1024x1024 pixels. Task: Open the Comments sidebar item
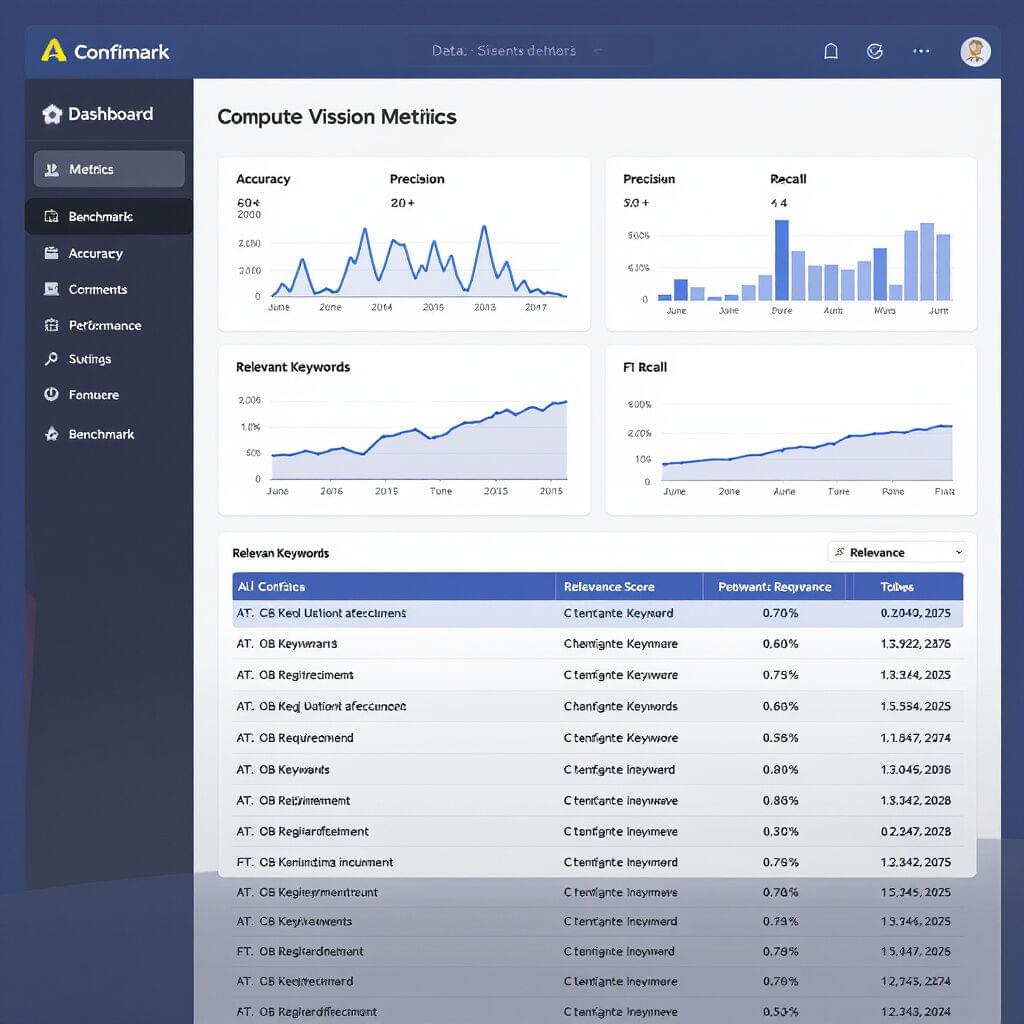[109, 289]
